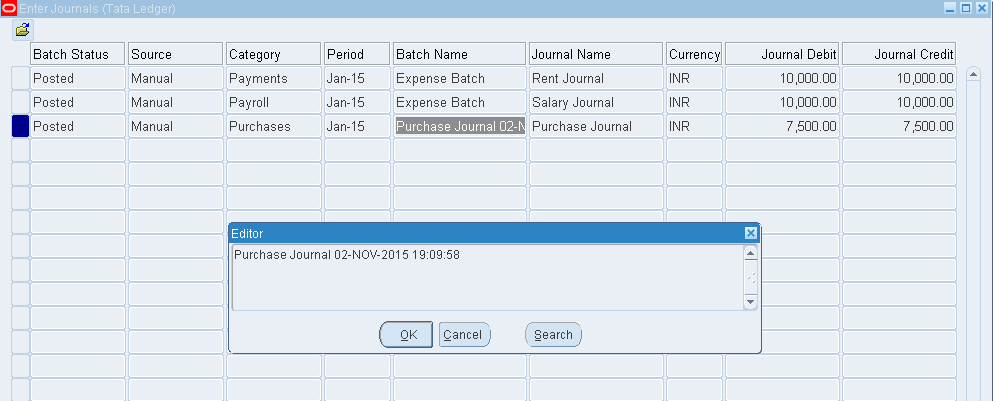Viewport: 993px width, 401px height.
Task: Select the row indicator for Rent Journal
Action: coord(20,78)
